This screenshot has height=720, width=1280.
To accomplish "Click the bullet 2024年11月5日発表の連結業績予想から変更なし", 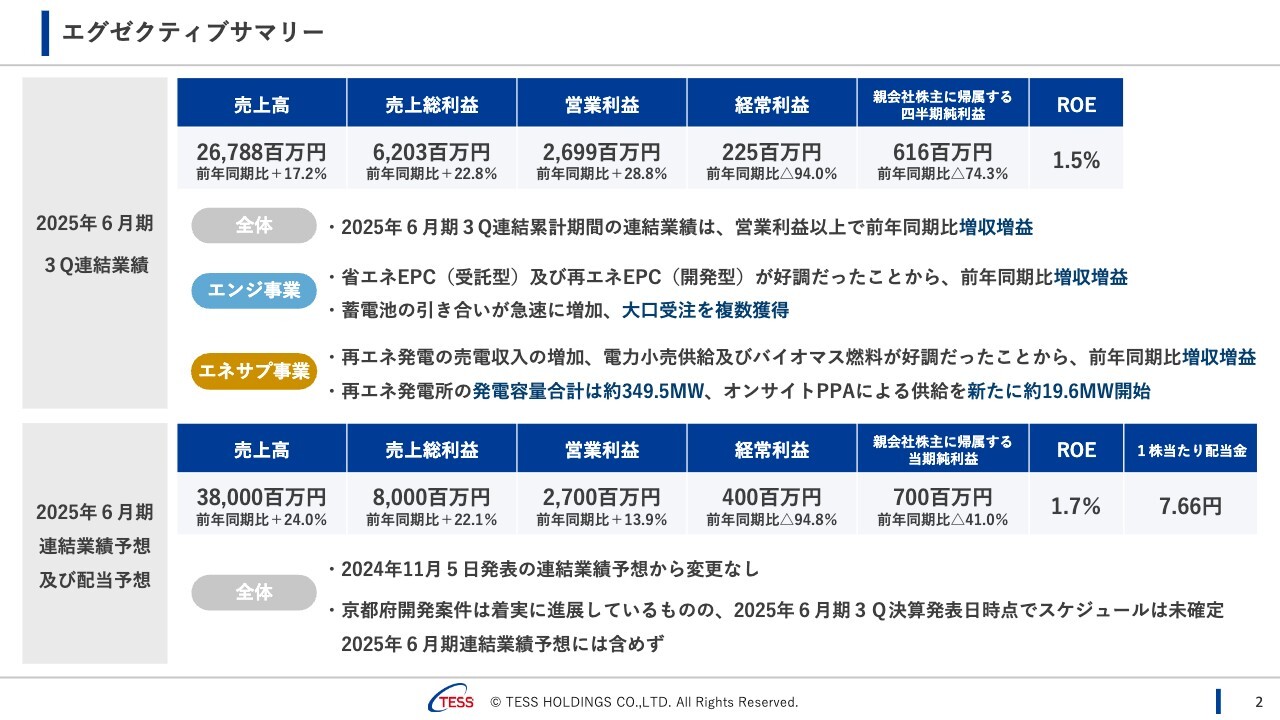I will pos(543,569).
